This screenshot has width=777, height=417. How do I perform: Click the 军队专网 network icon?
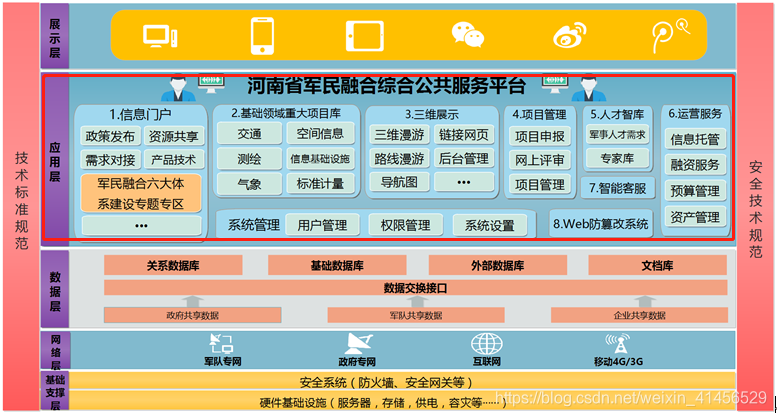pos(221,343)
